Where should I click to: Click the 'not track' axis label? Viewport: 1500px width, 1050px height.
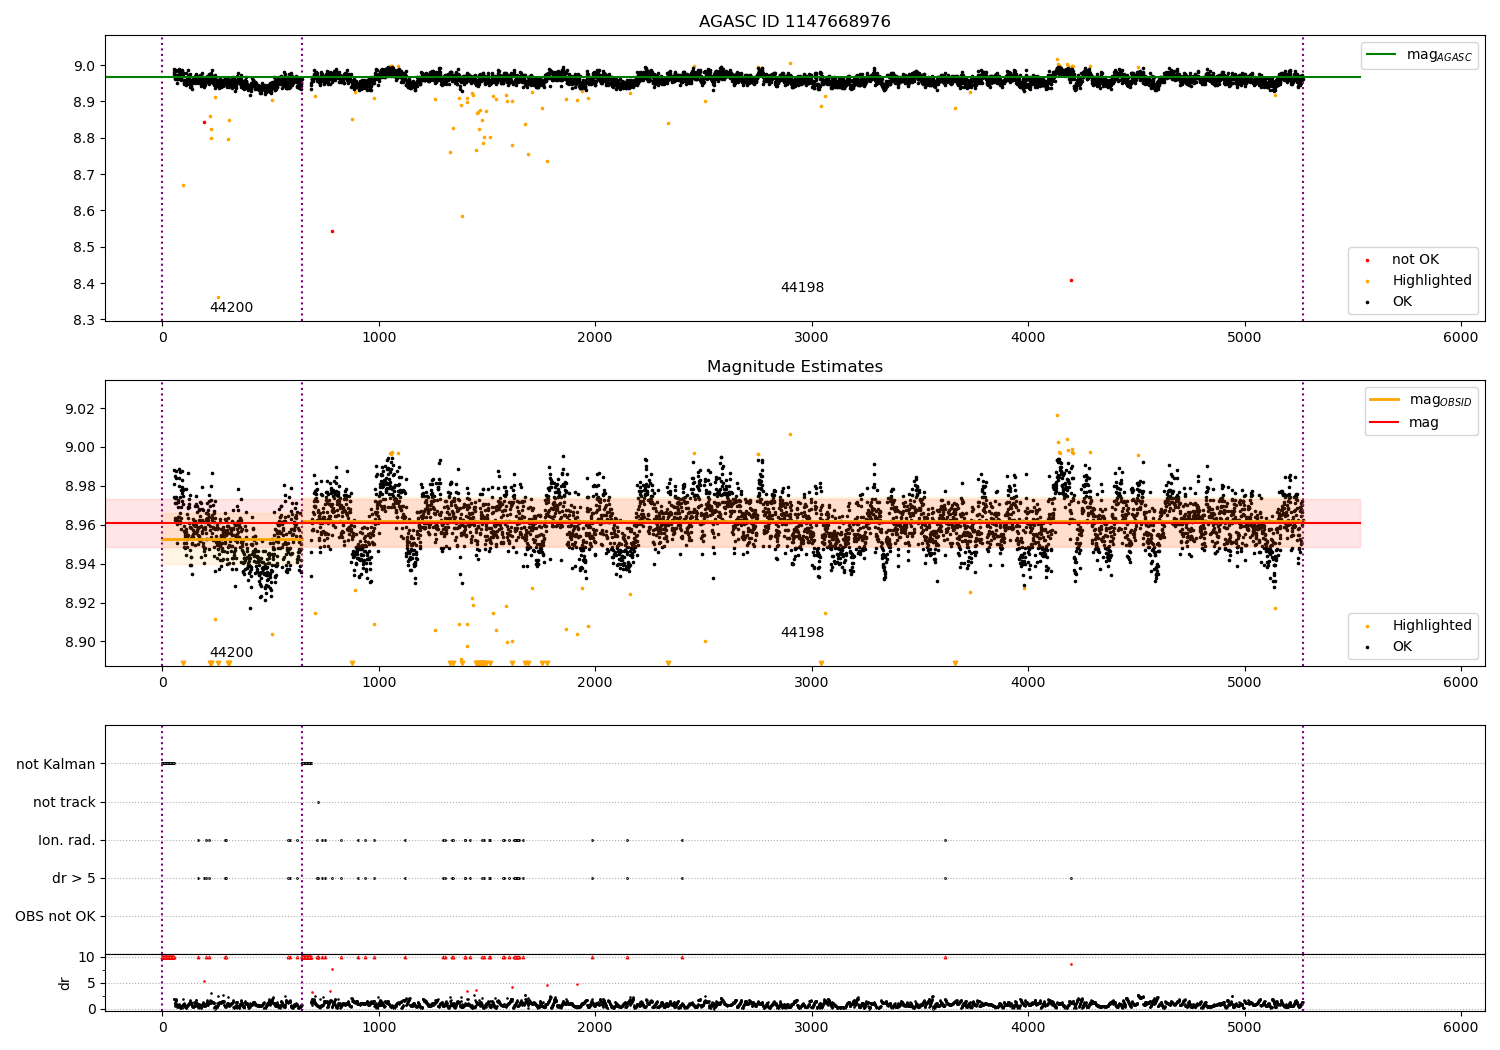tap(64, 802)
